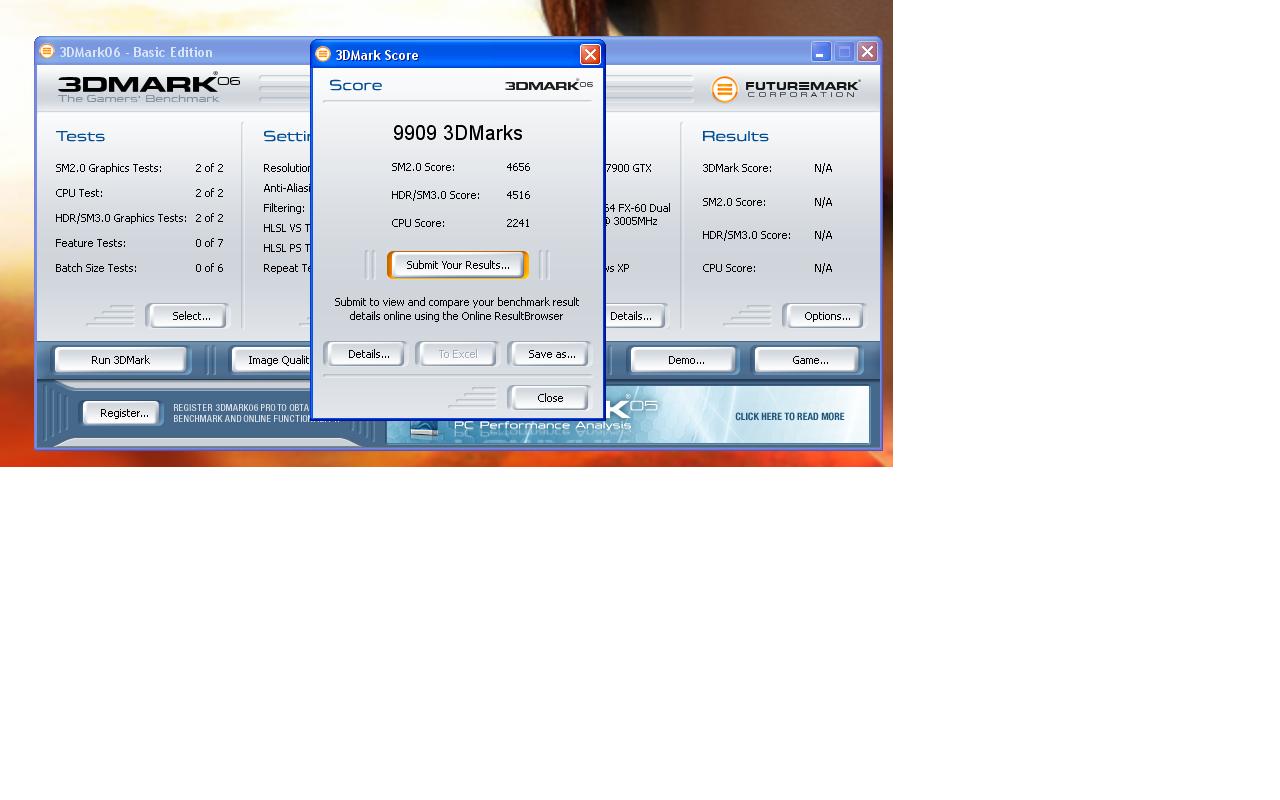Maximize the 3DMark06 main window

click(844, 51)
